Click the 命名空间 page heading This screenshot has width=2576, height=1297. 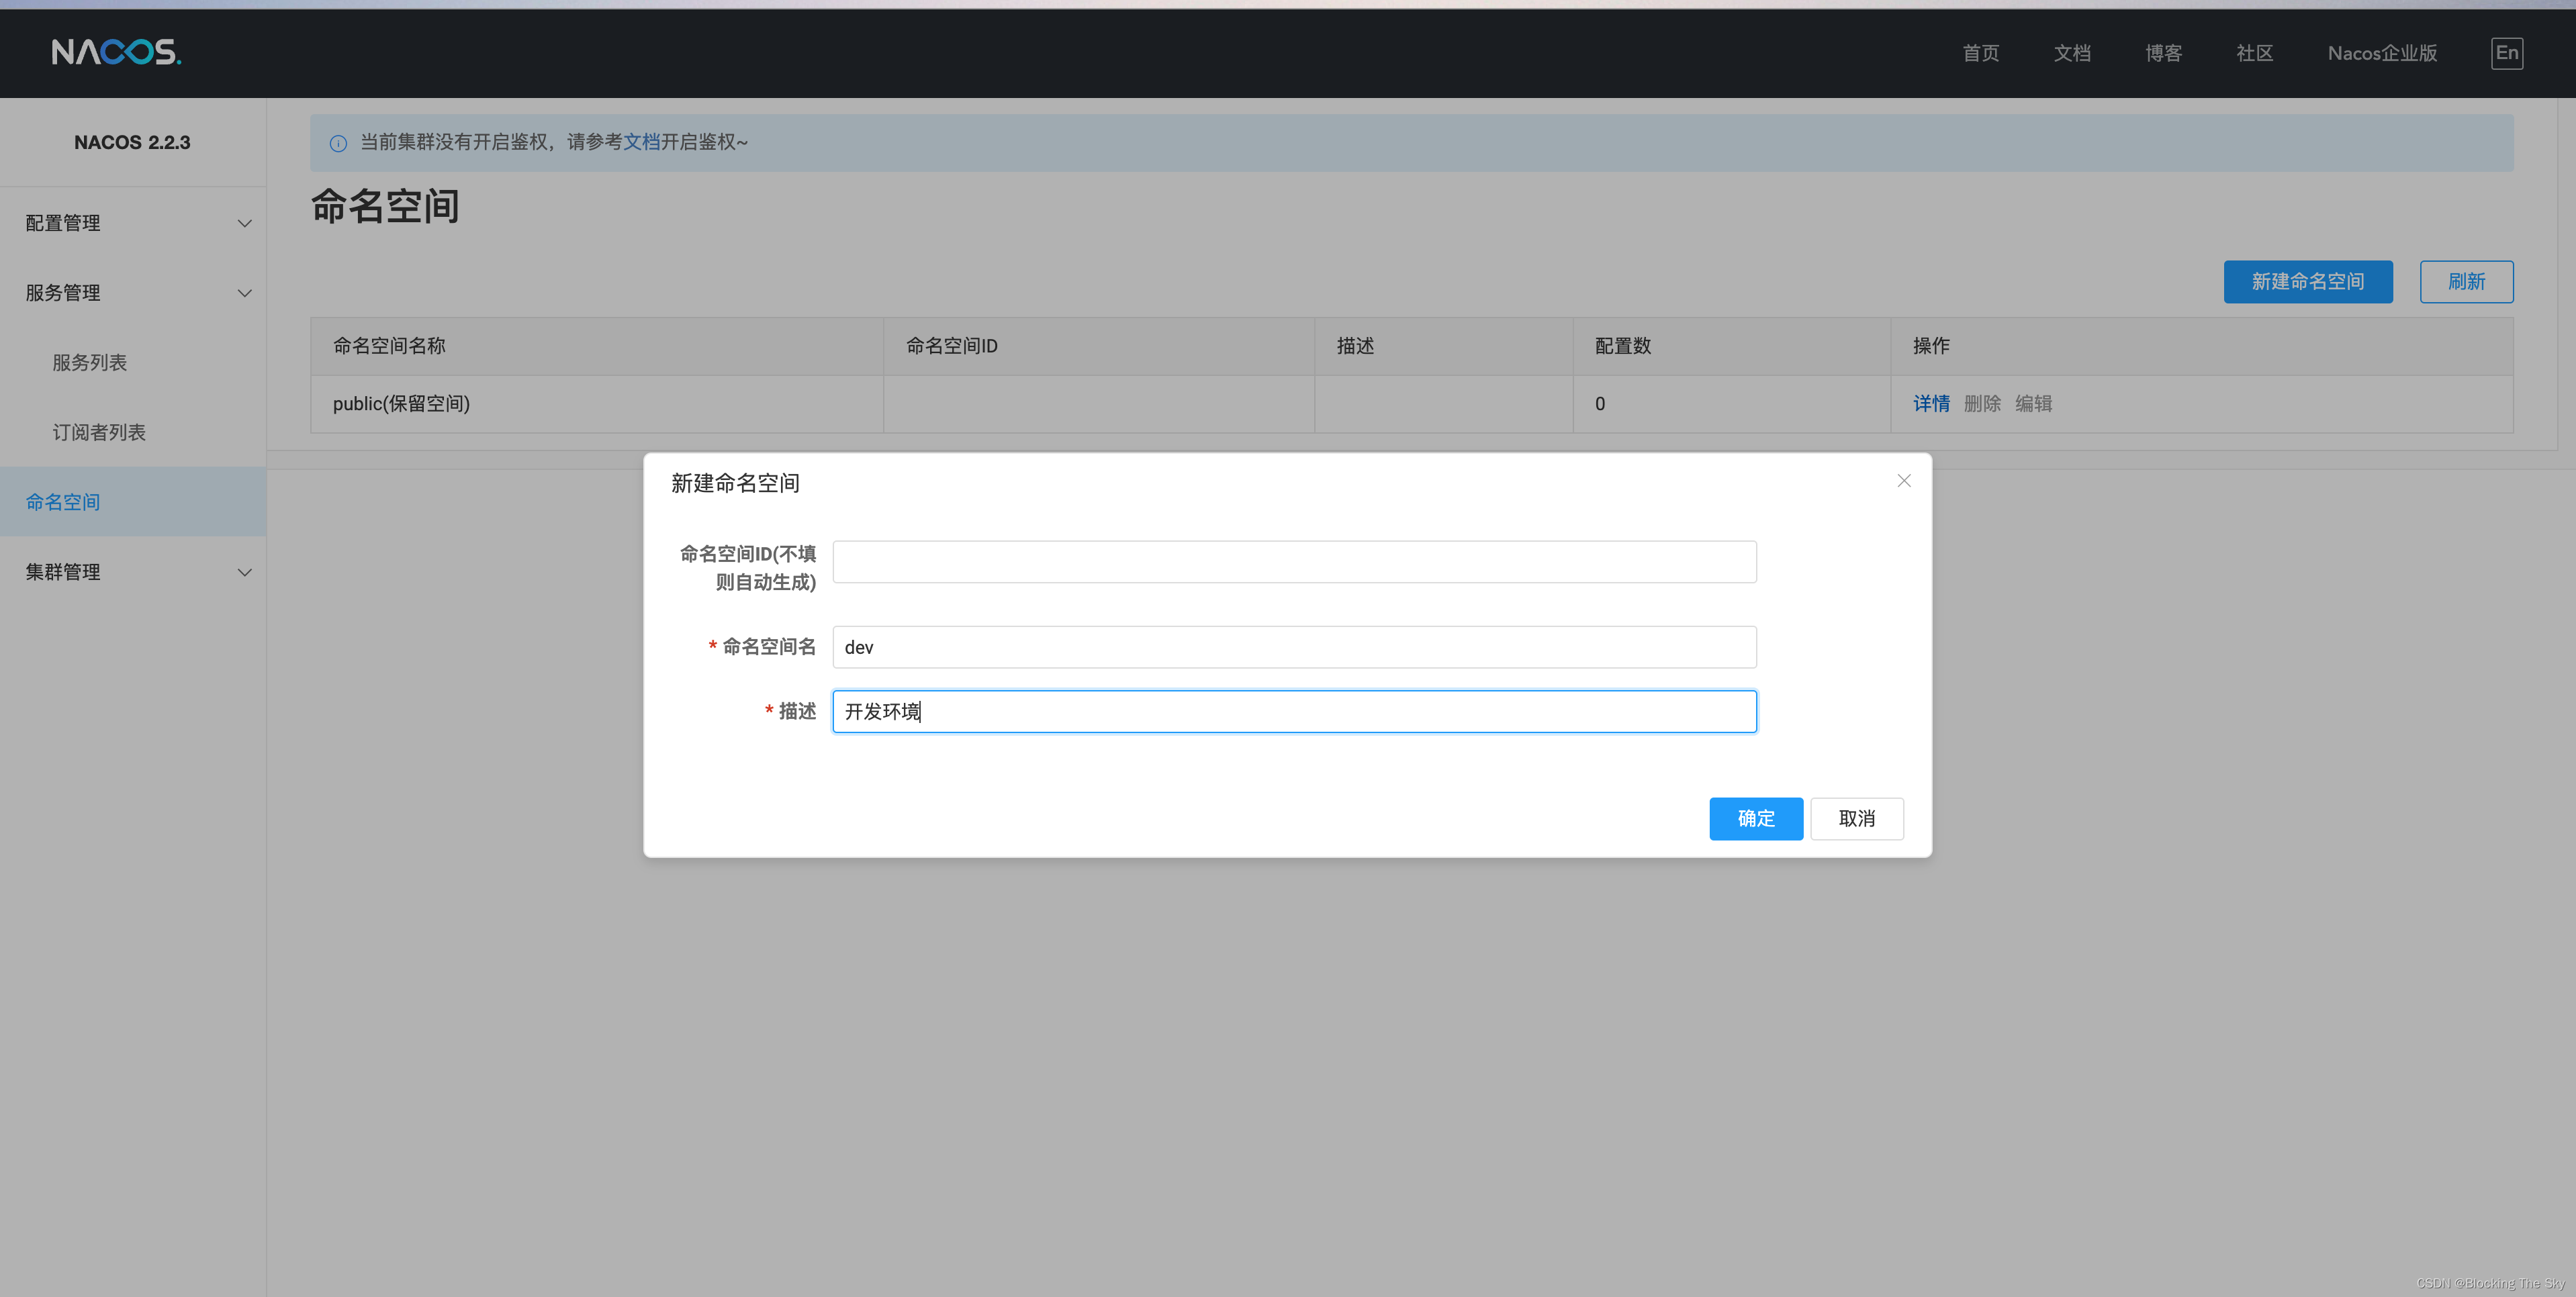(385, 206)
